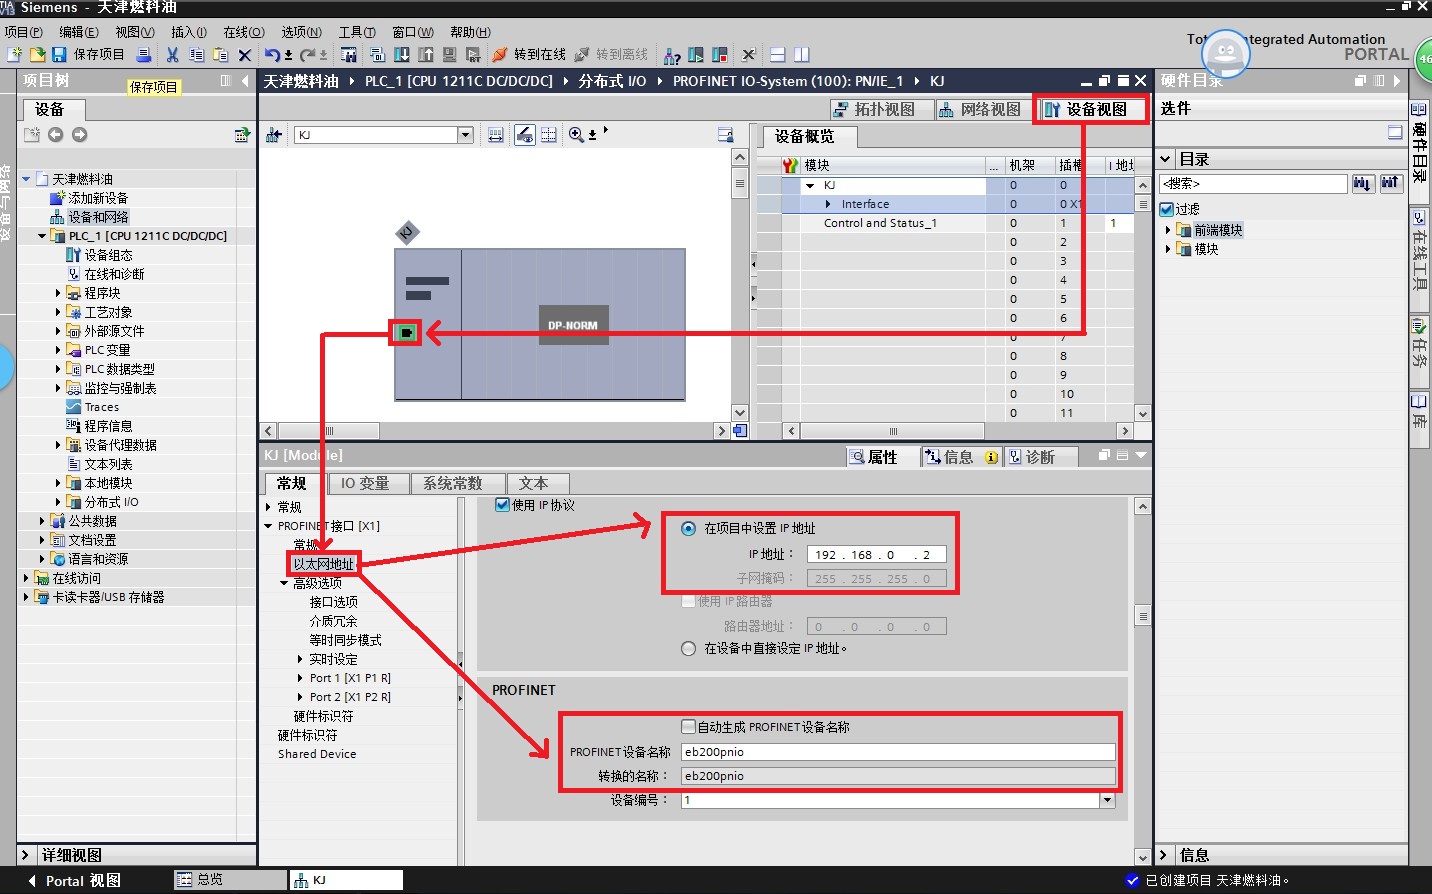Select 在项目中设置 IP 地址 radio button
This screenshot has height=894, width=1432.
pos(688,528)
